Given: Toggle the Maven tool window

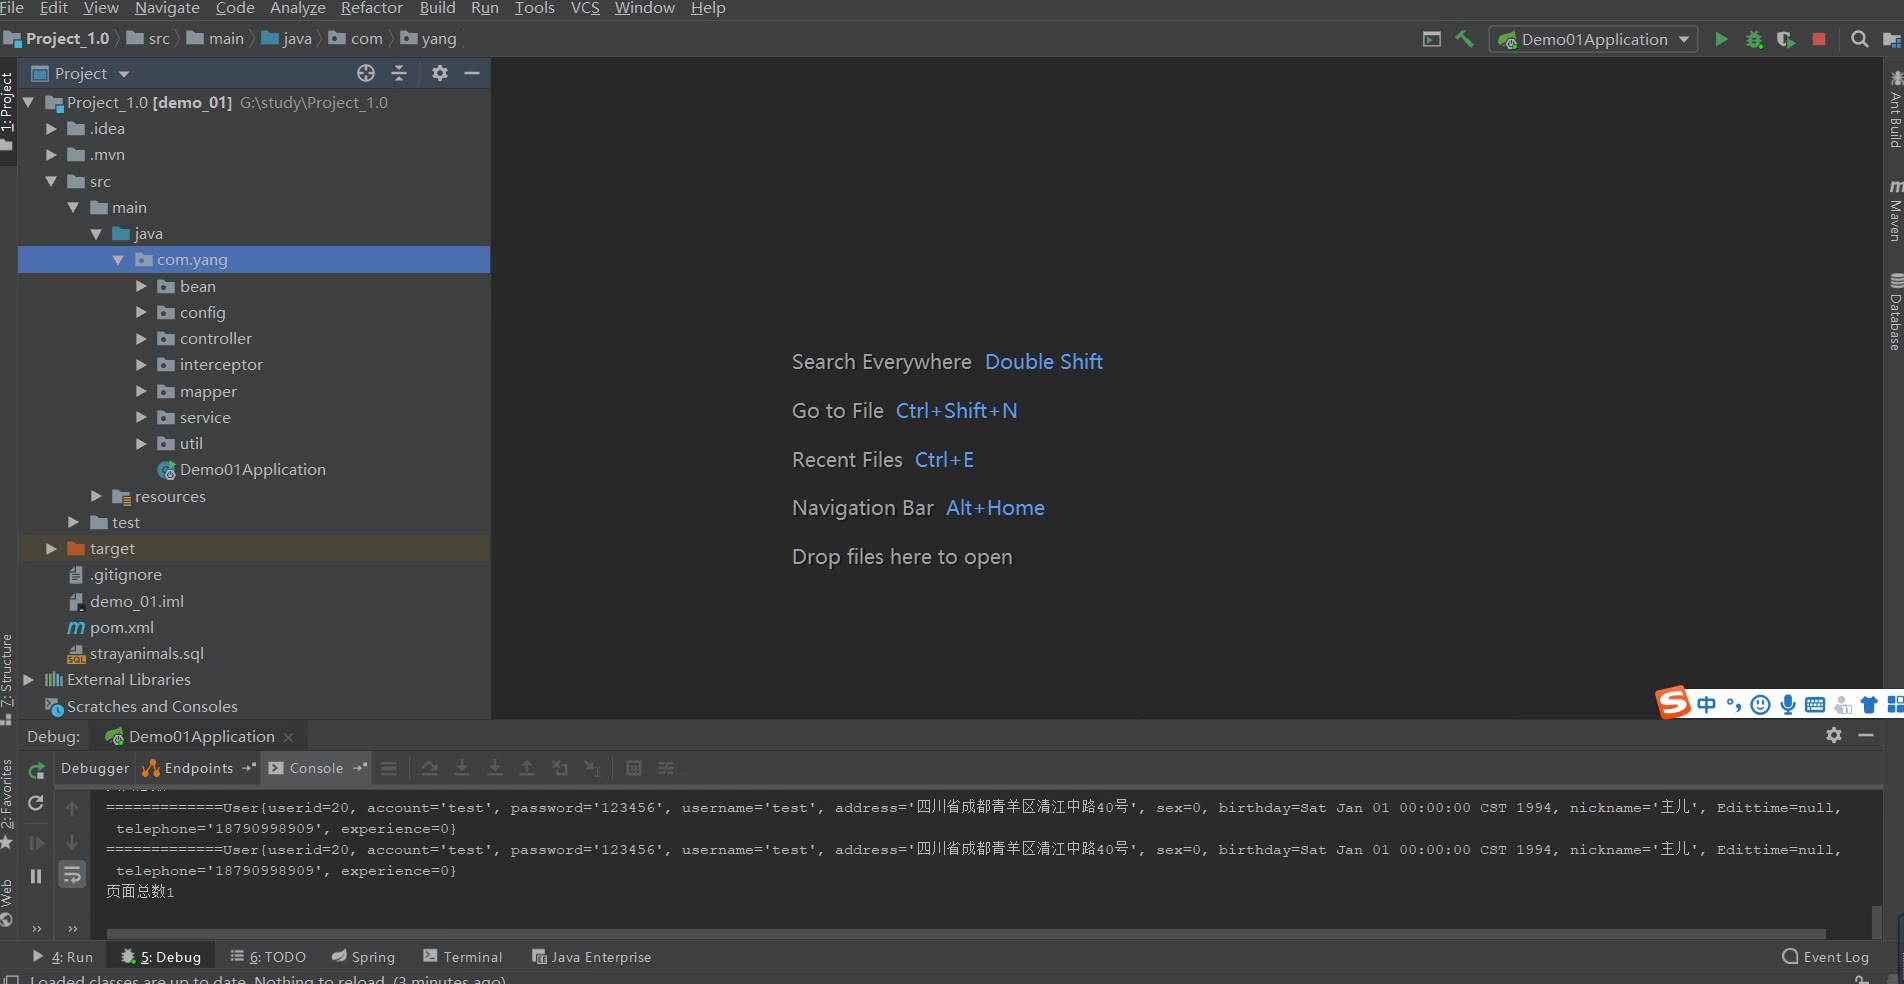Looking at the screenshot, I should click(1894, 211).
